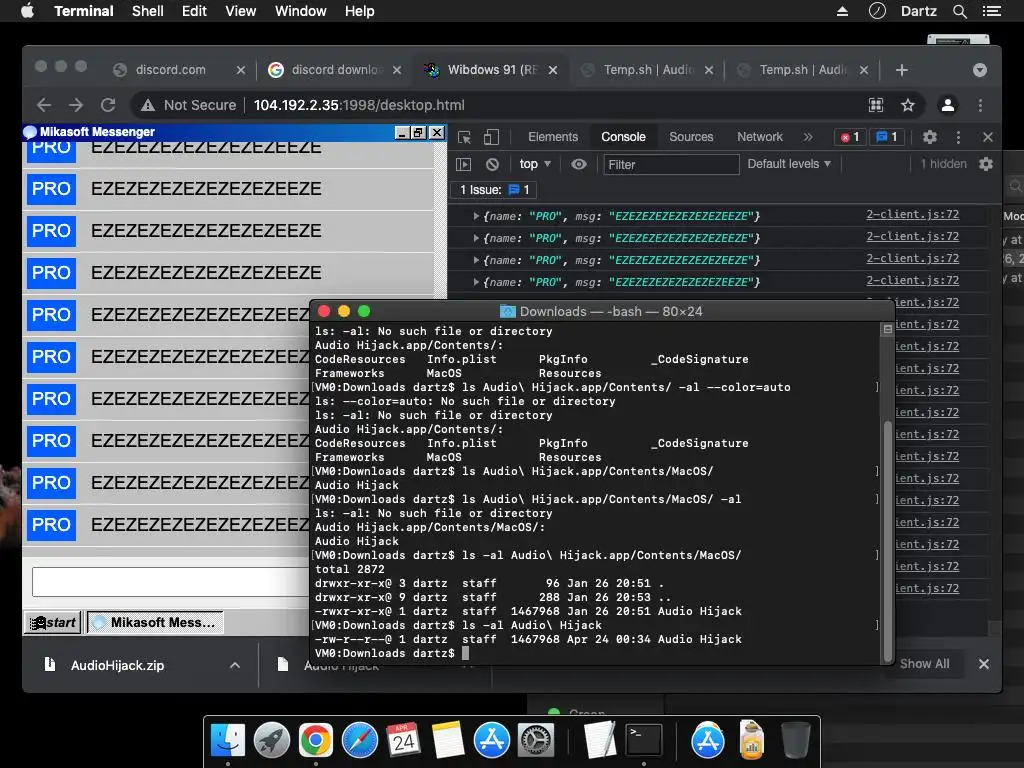Open the Window menu
This screenshot has width=1024, height=768.
tap(300, 11)
